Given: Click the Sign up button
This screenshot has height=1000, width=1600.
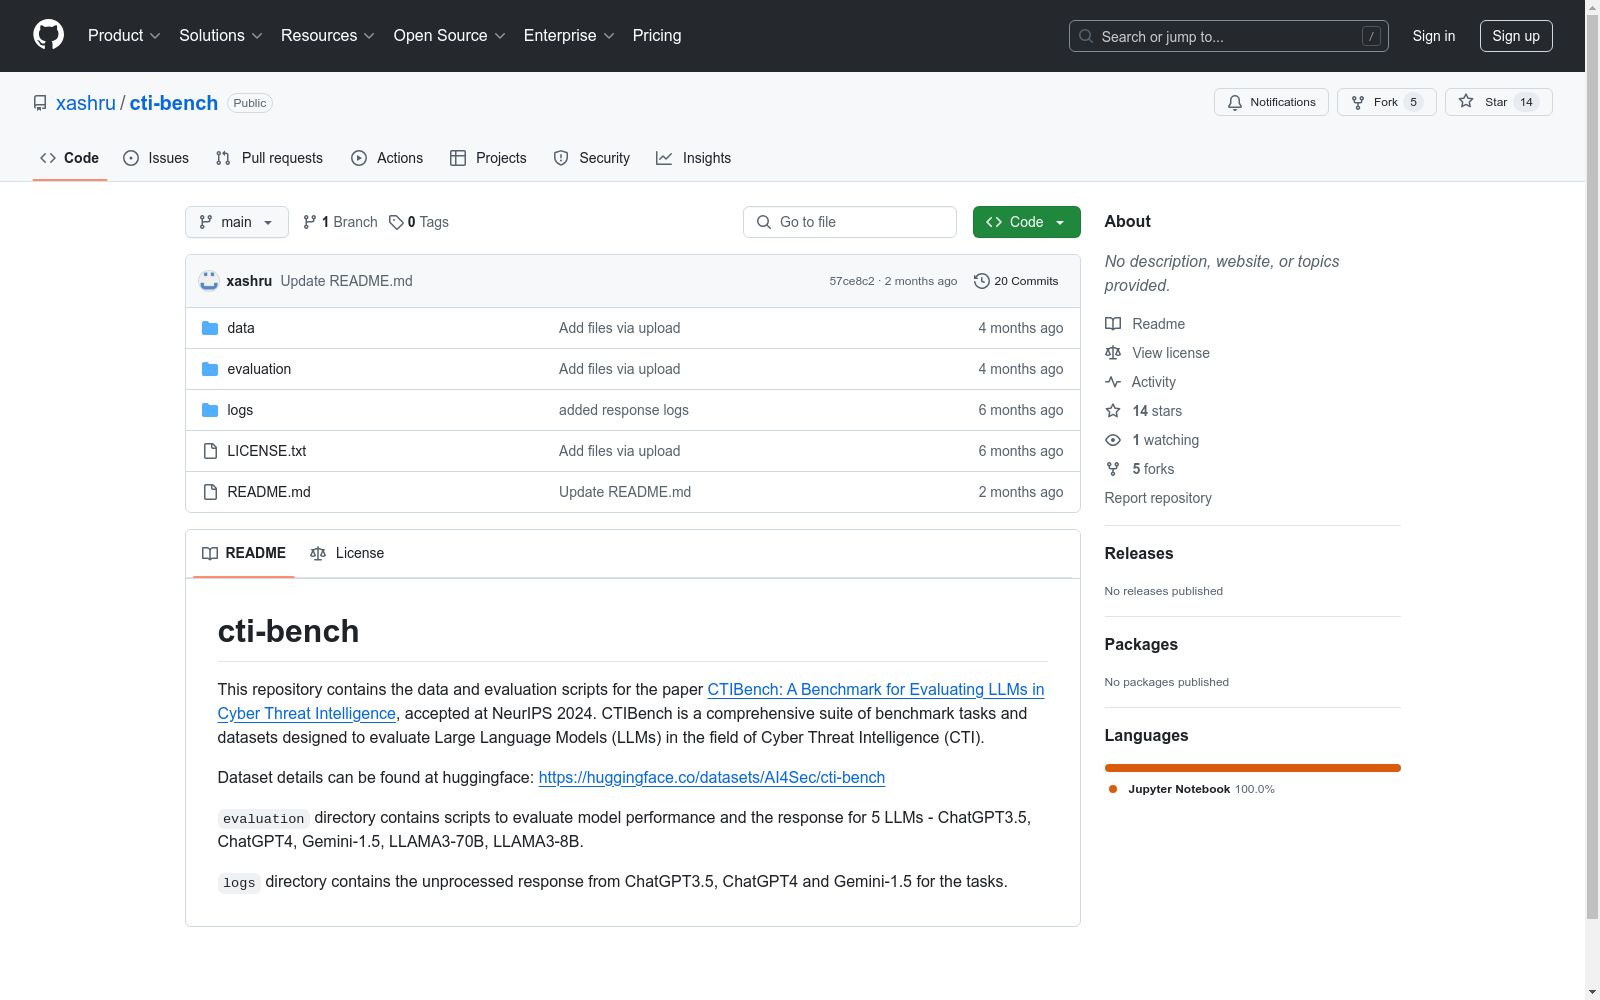Looking at the screenshot, I should tap(1516, 36).
